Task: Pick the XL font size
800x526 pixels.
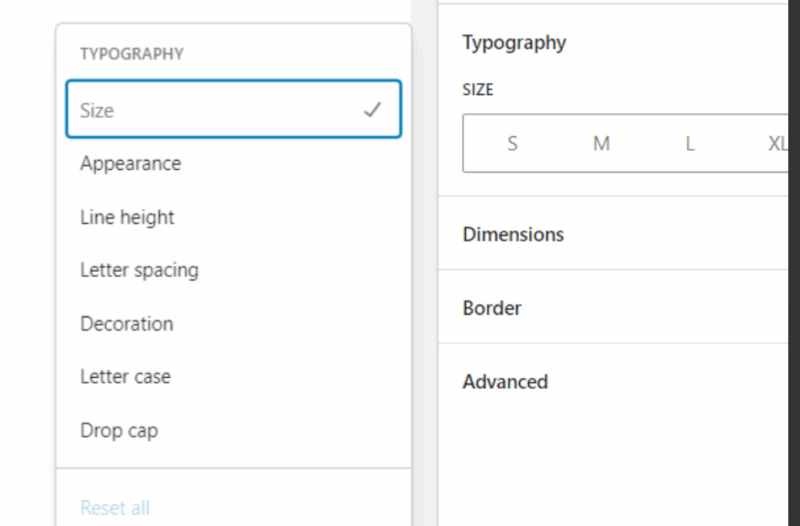Action: (778, 144)
